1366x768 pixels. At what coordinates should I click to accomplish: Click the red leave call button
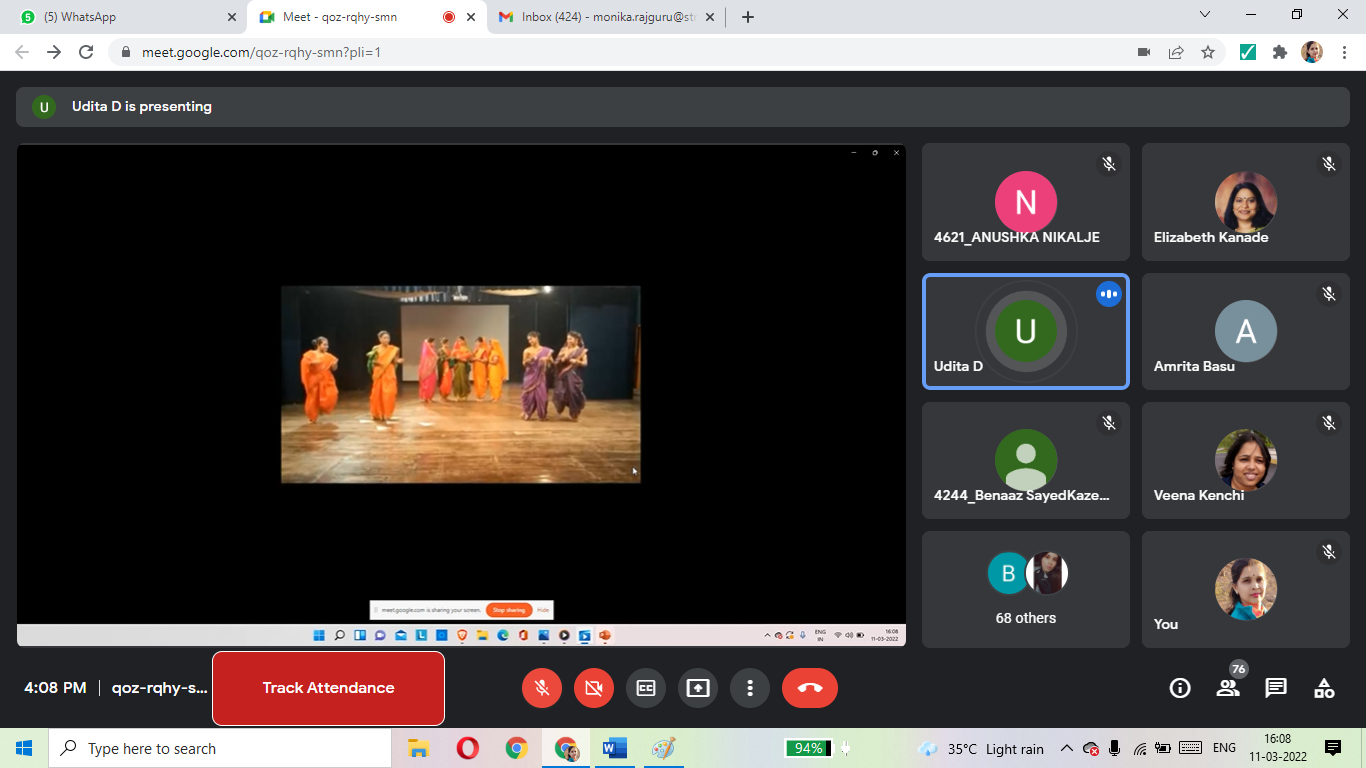[809, 688]
